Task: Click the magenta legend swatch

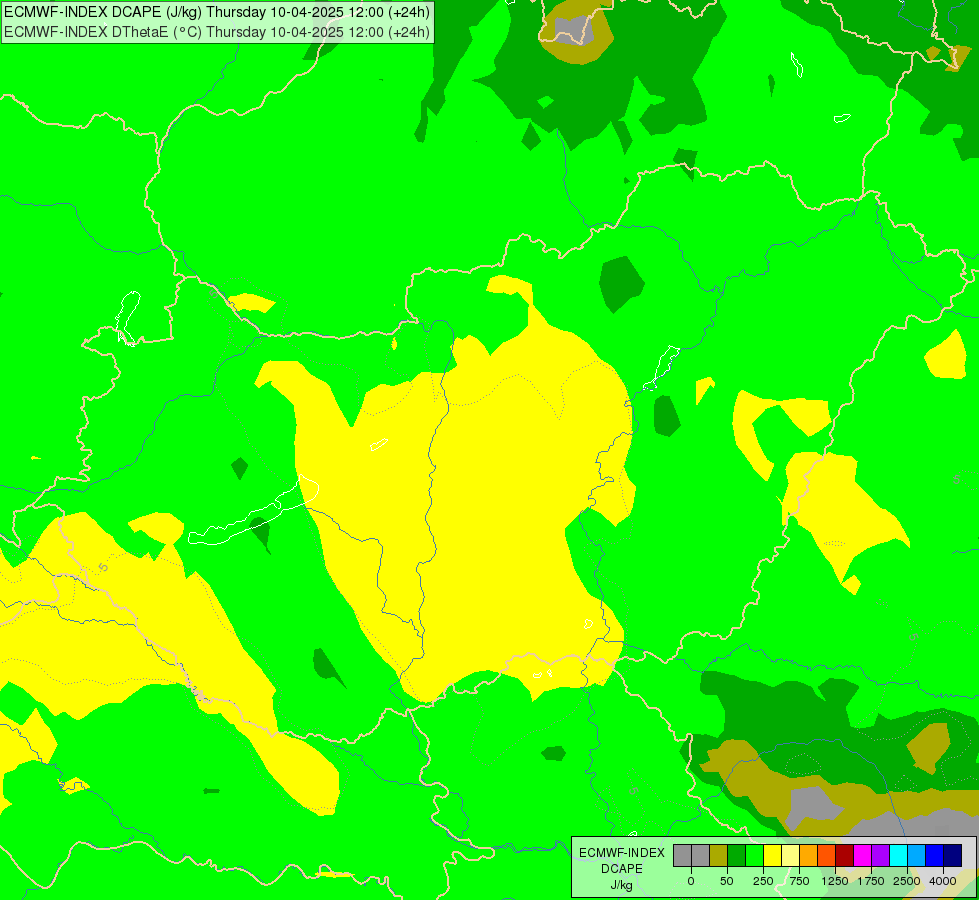Action: pos(862,855)
